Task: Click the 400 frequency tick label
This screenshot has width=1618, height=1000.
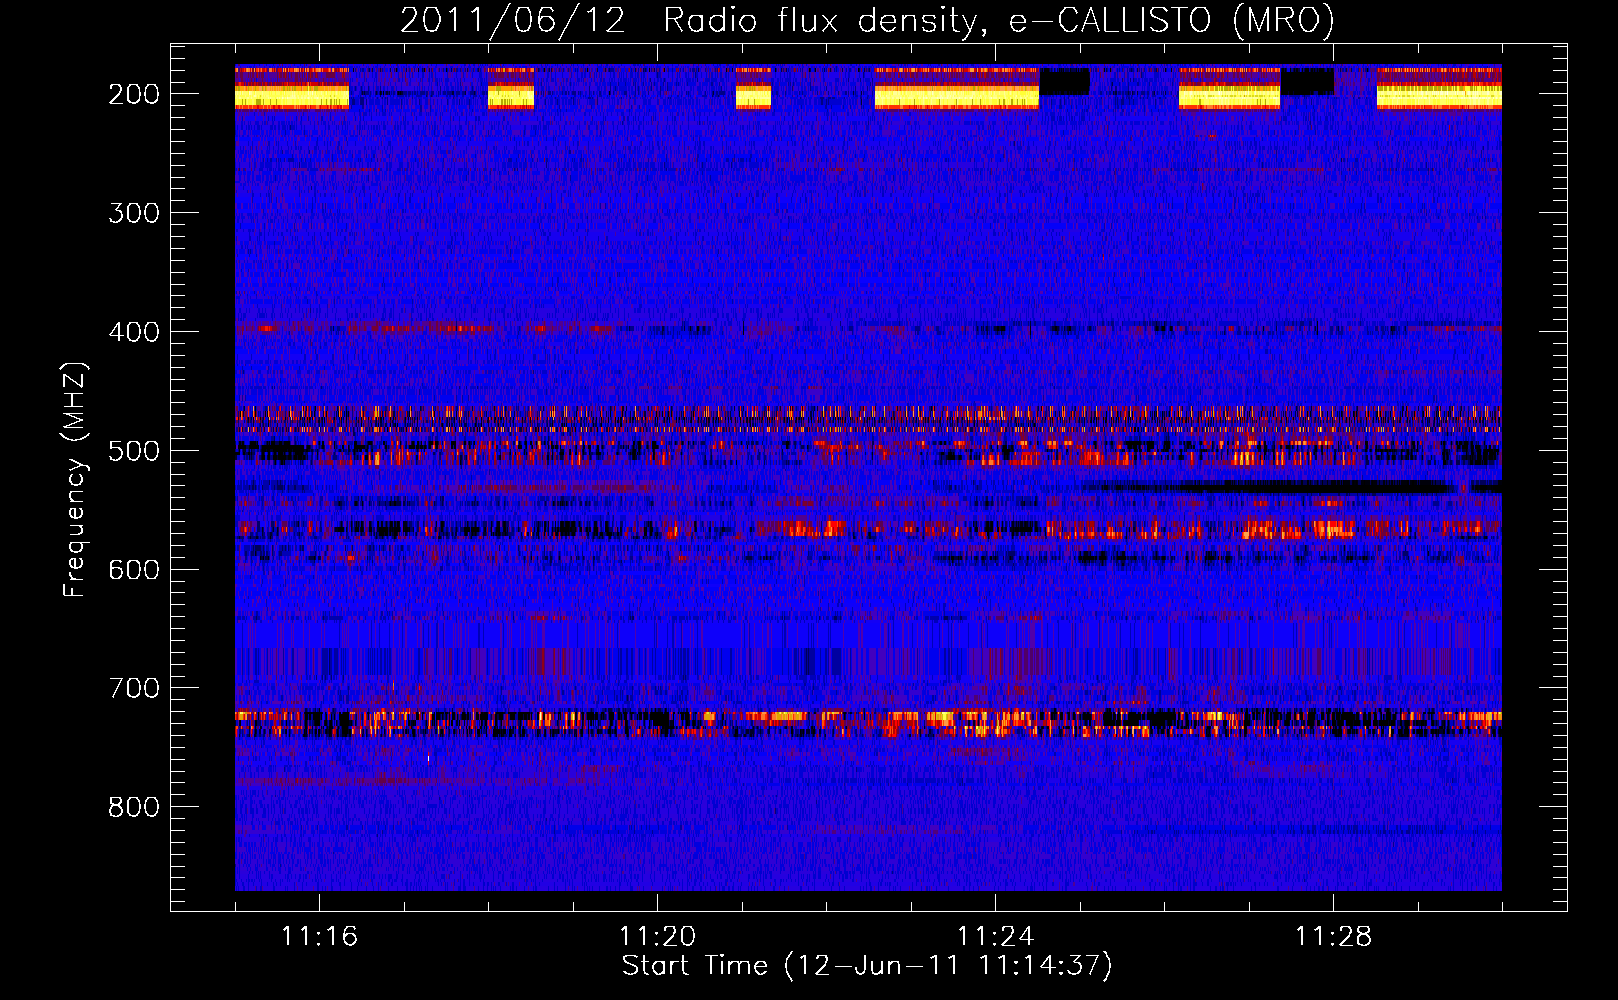Action: click(134, 332)
